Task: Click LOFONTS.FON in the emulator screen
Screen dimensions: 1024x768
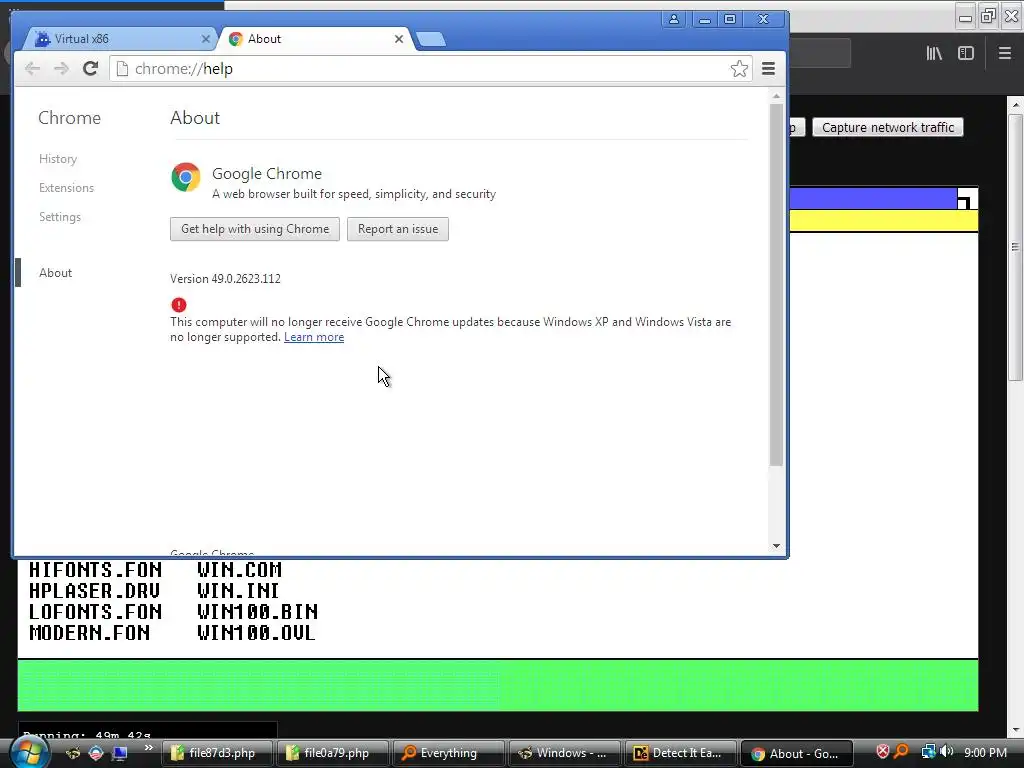Action: [95, 611]
